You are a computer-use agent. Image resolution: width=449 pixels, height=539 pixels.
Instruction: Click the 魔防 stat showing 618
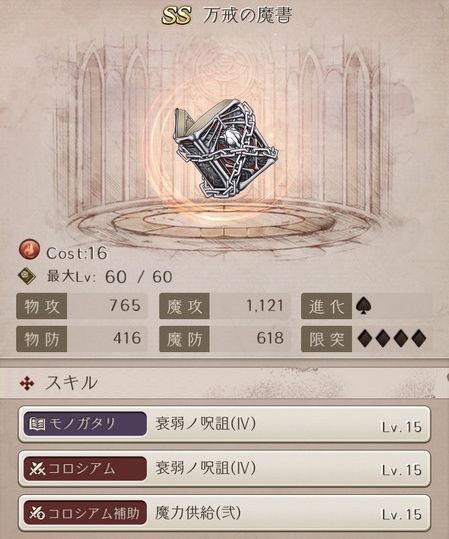(224, 339)
